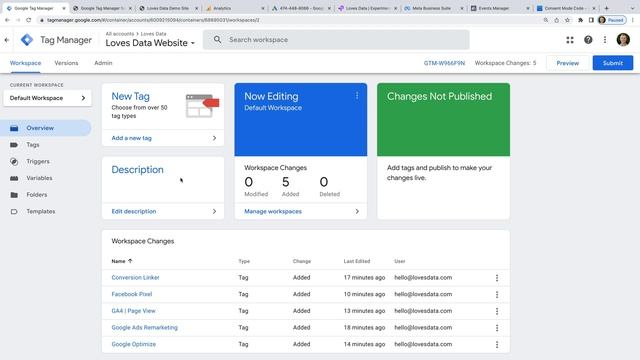
Task: Open Google Ads Remarketing row actions menu
Action: tap(497, 328)
